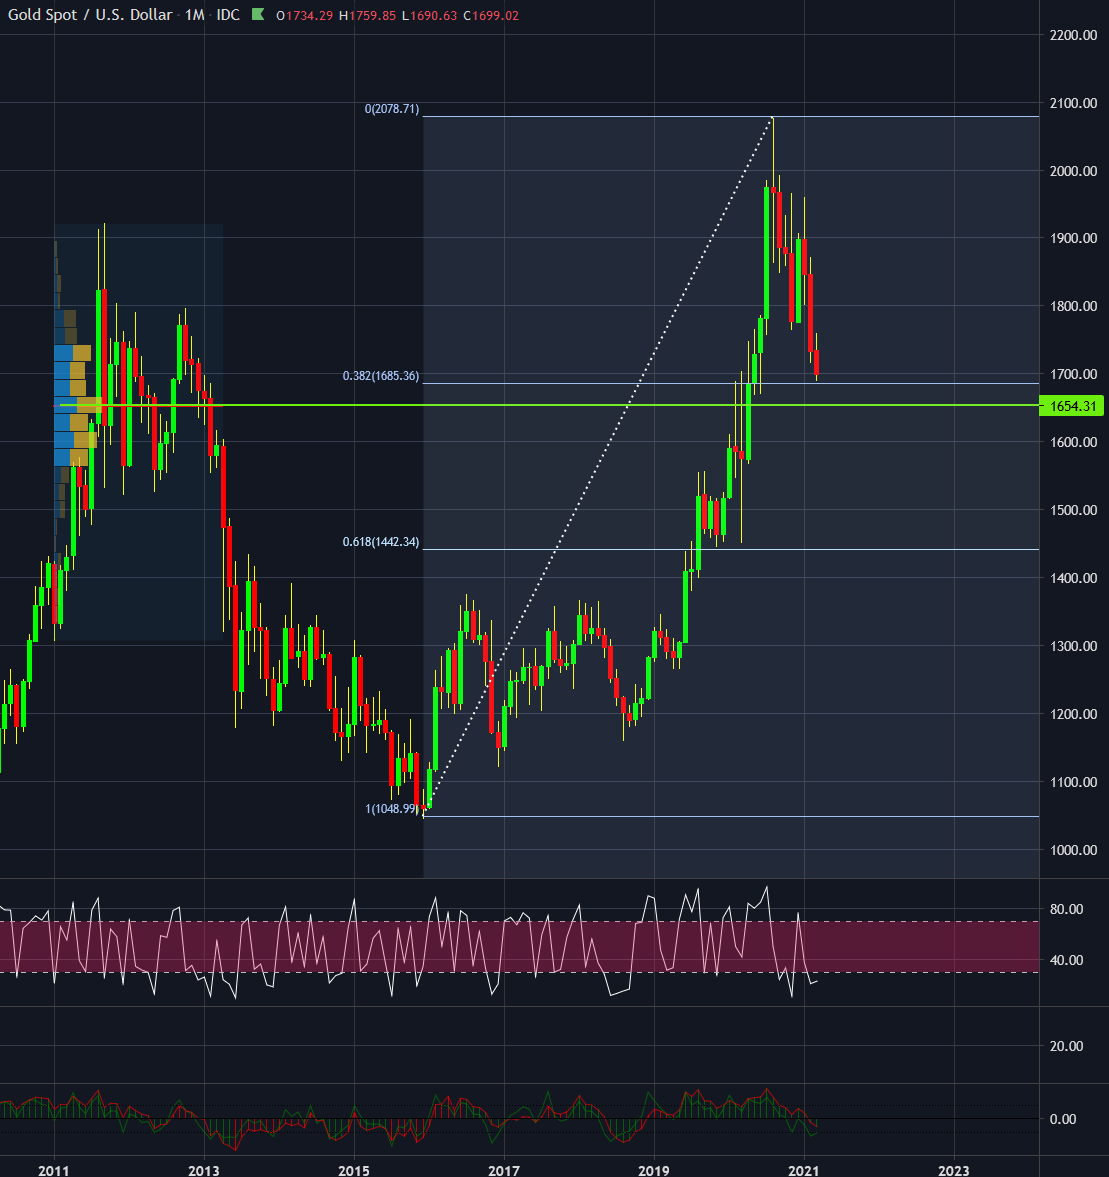The height and width of the screenshot is (1177, 1109).
Task: Click the 20.00 oscillator scale label
Action: click(1066, 1046)
